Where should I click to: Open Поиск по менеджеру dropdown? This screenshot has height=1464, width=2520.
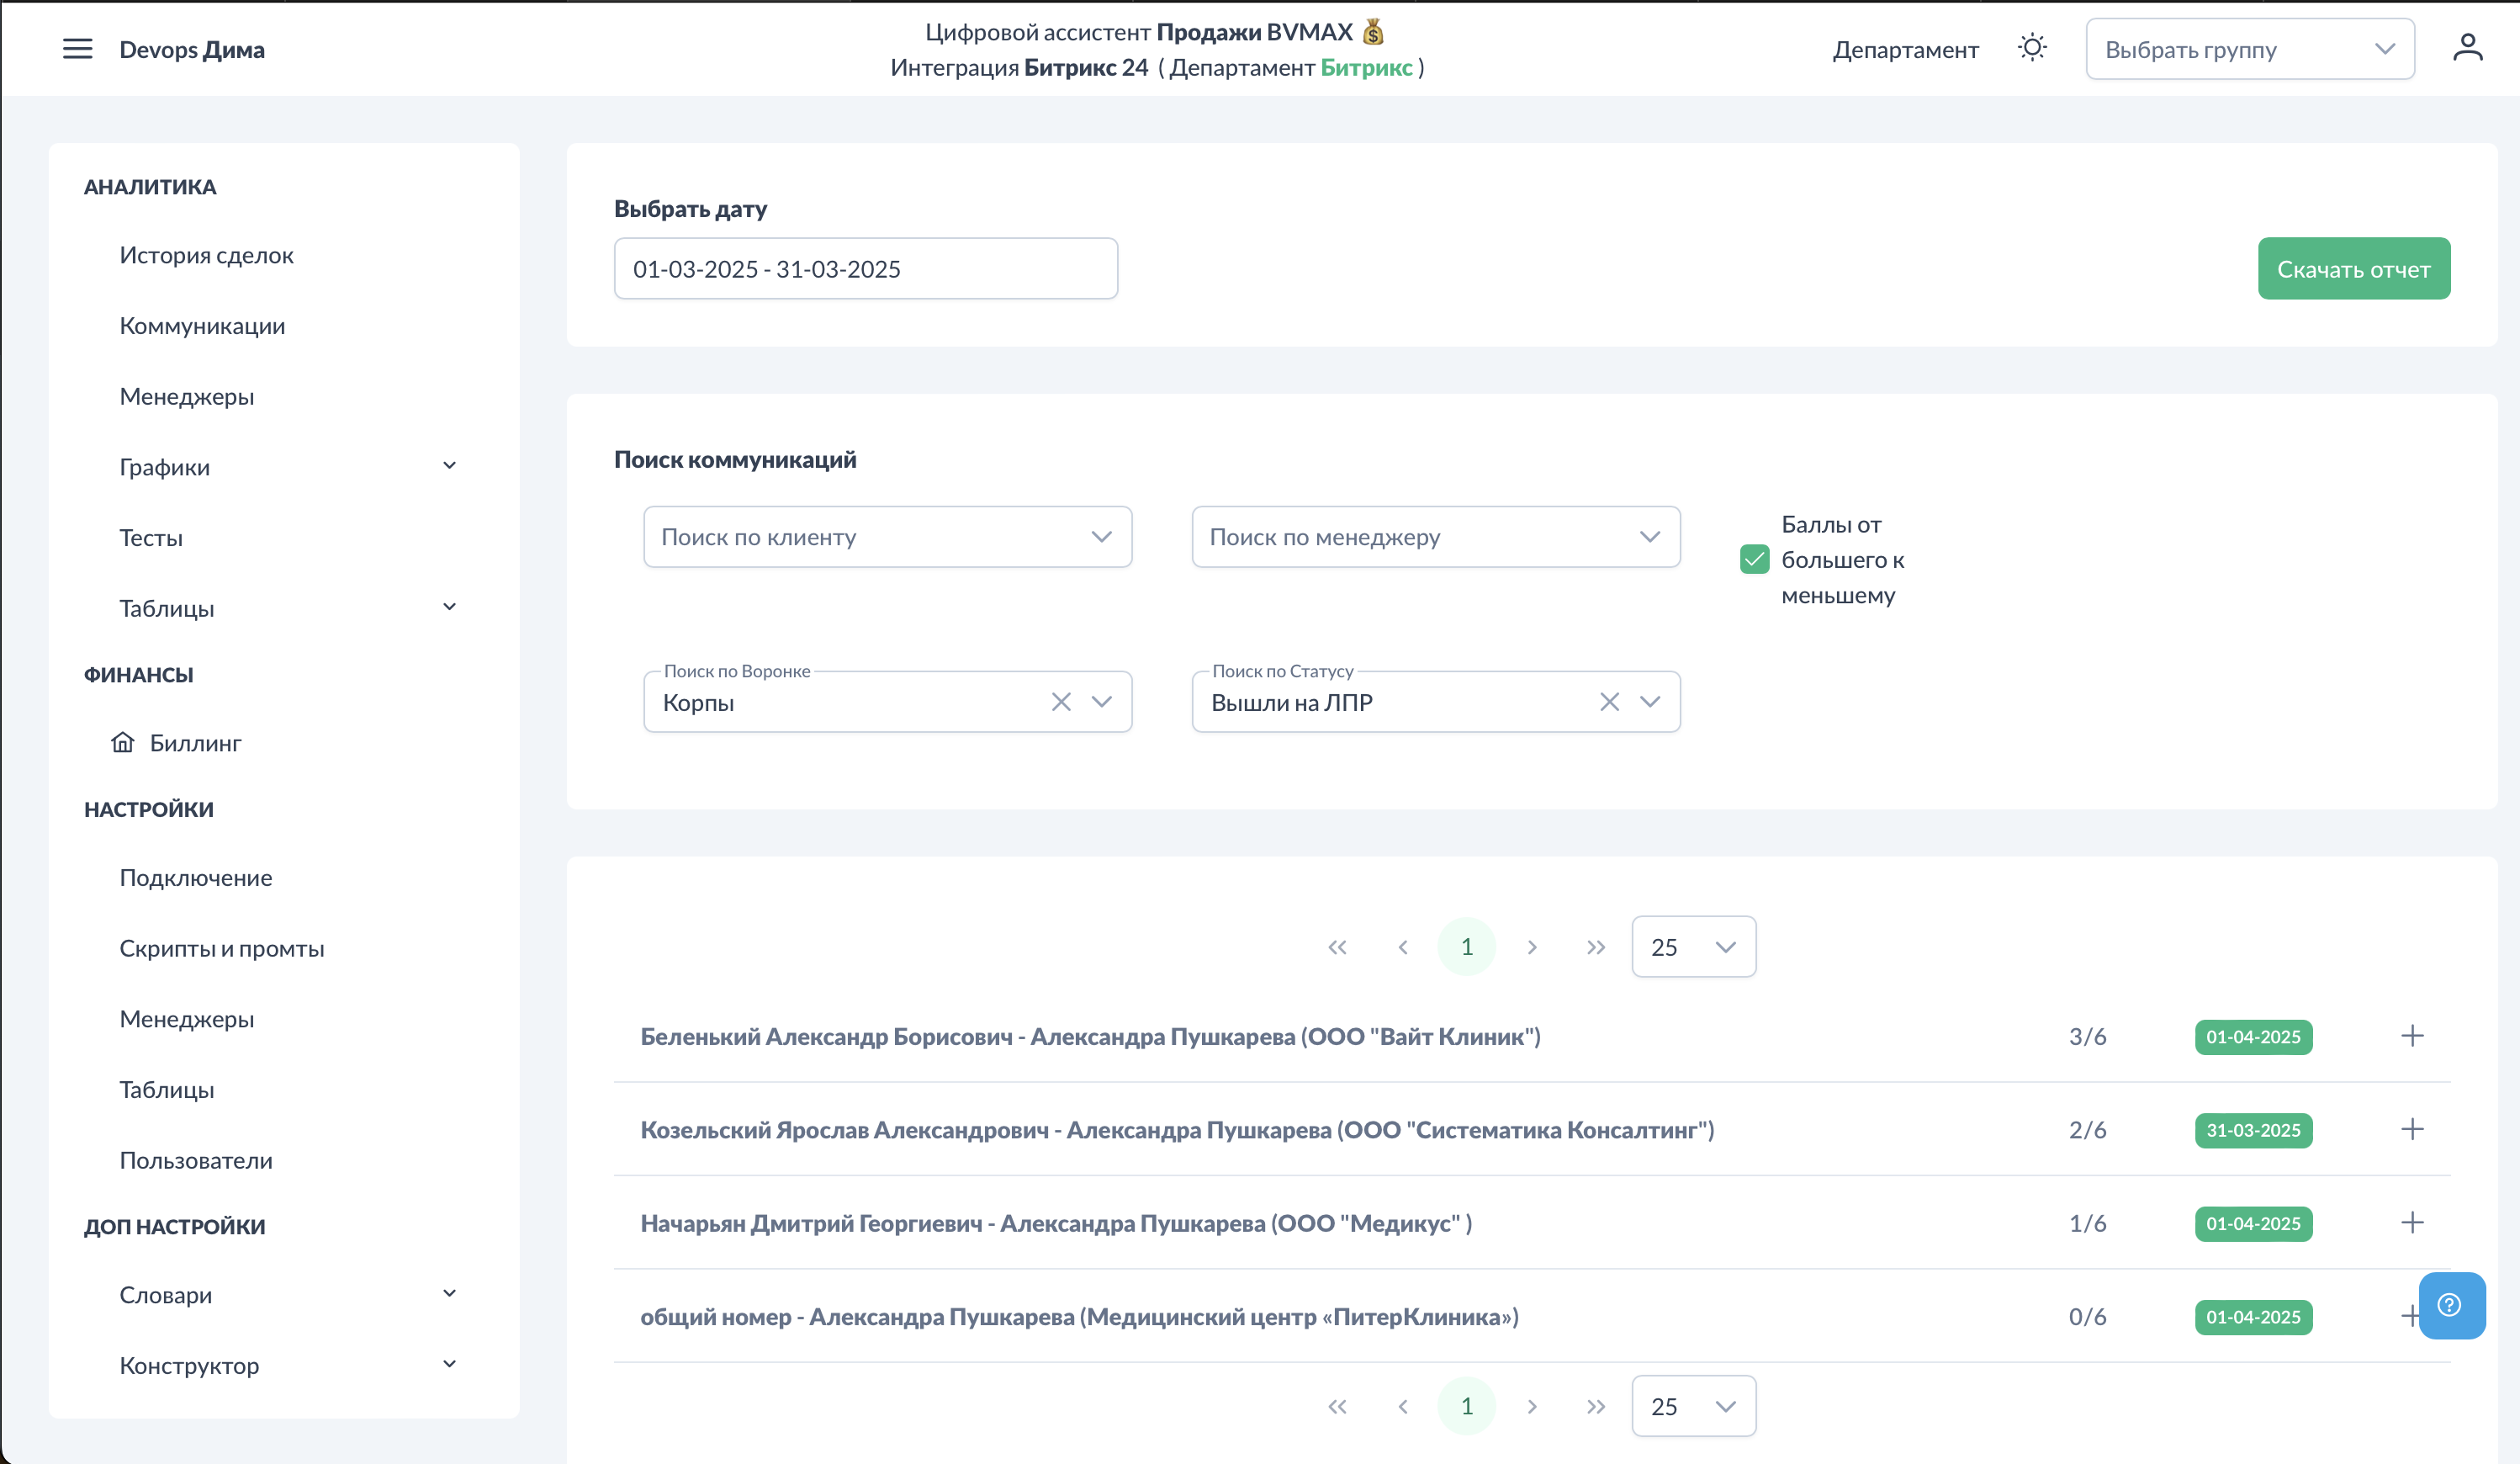(1435, 537)
